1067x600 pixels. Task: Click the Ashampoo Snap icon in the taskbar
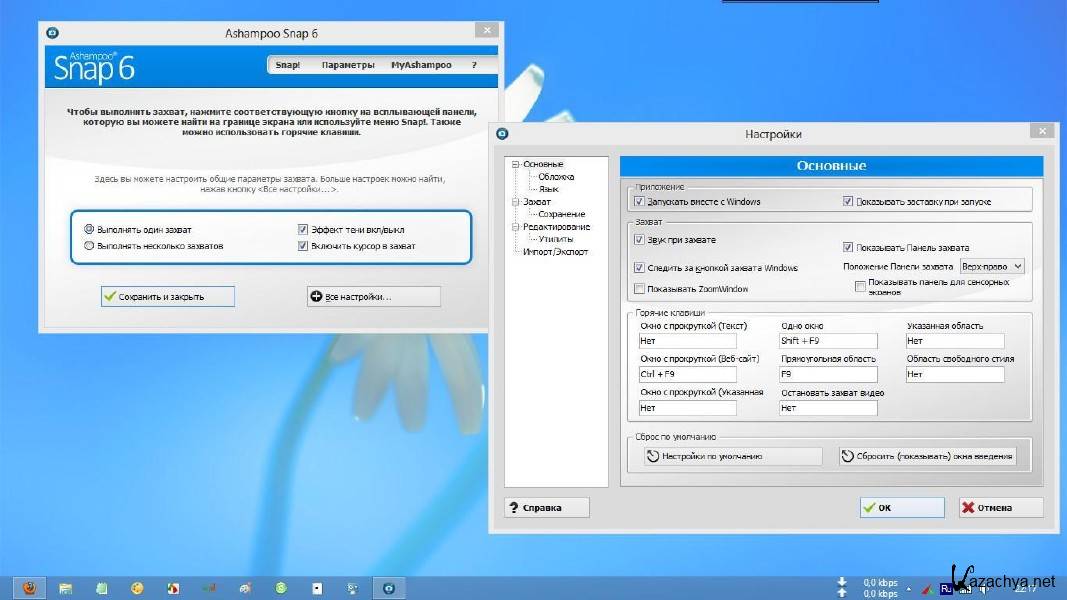(x=389, y=588)
